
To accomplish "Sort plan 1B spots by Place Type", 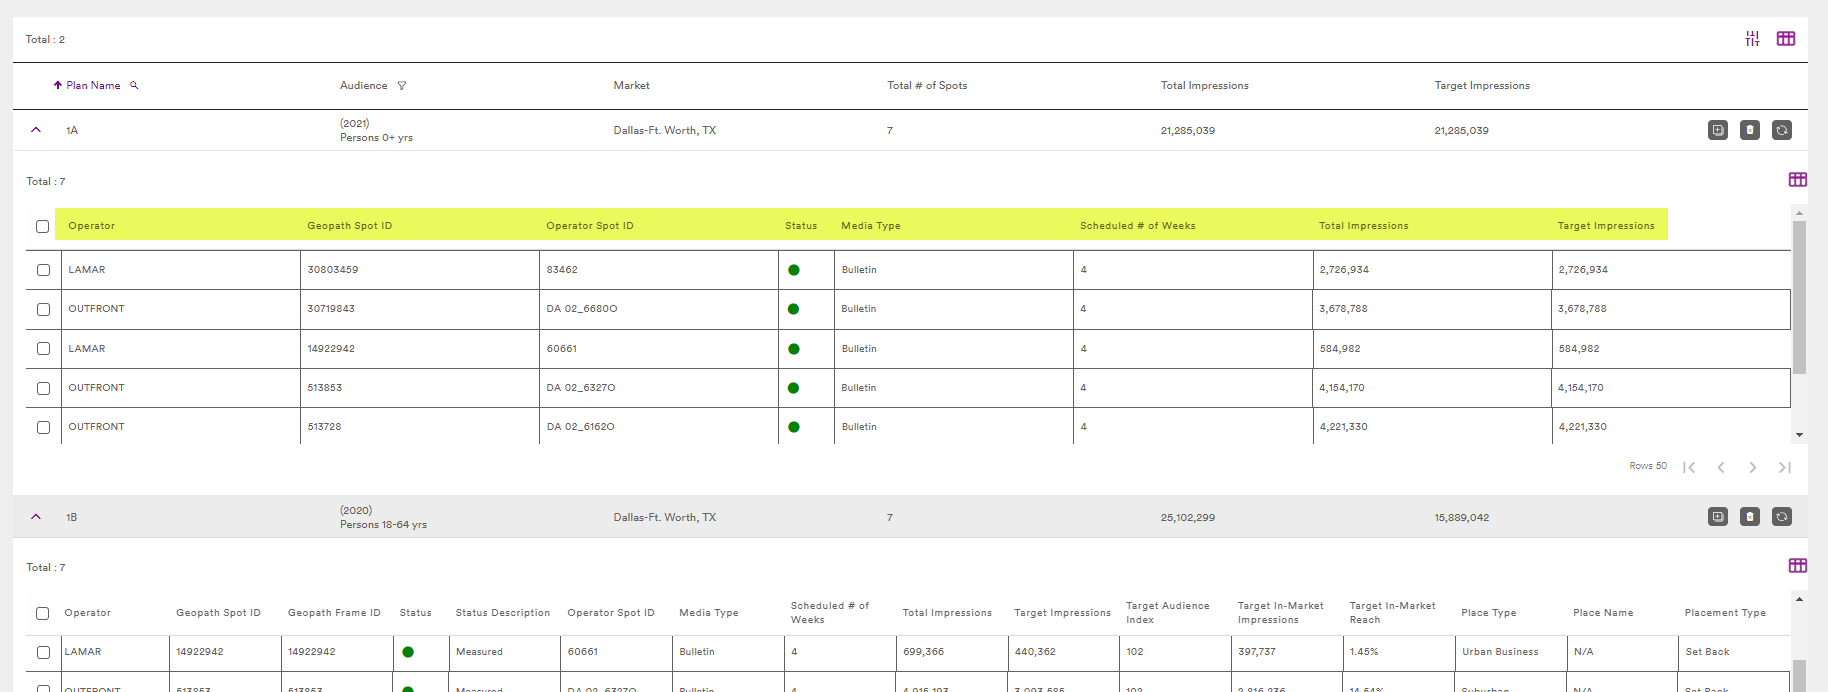I will (x=1488, y=613).
